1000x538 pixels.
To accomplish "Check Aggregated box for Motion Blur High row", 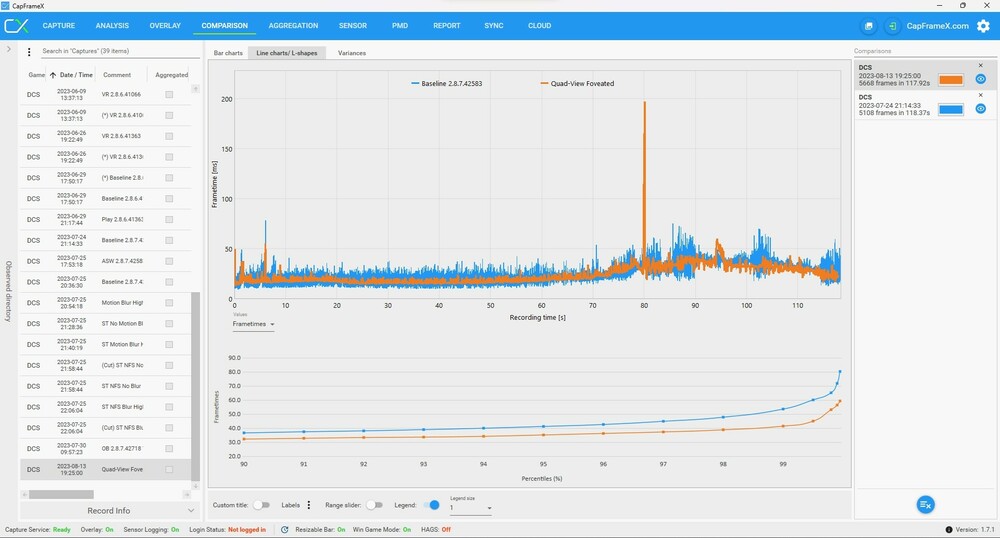I will [169, 303].
